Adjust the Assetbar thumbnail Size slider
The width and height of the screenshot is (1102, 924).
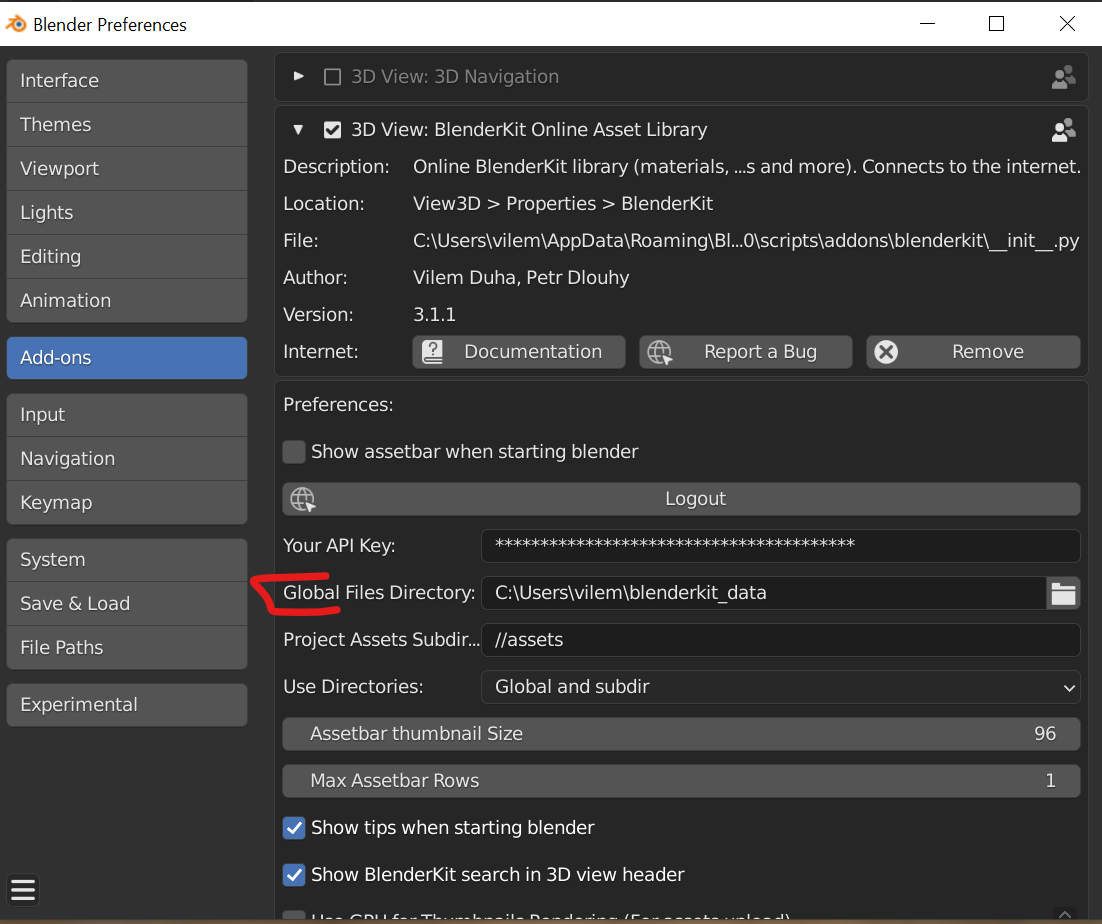[x=681, y=733]
